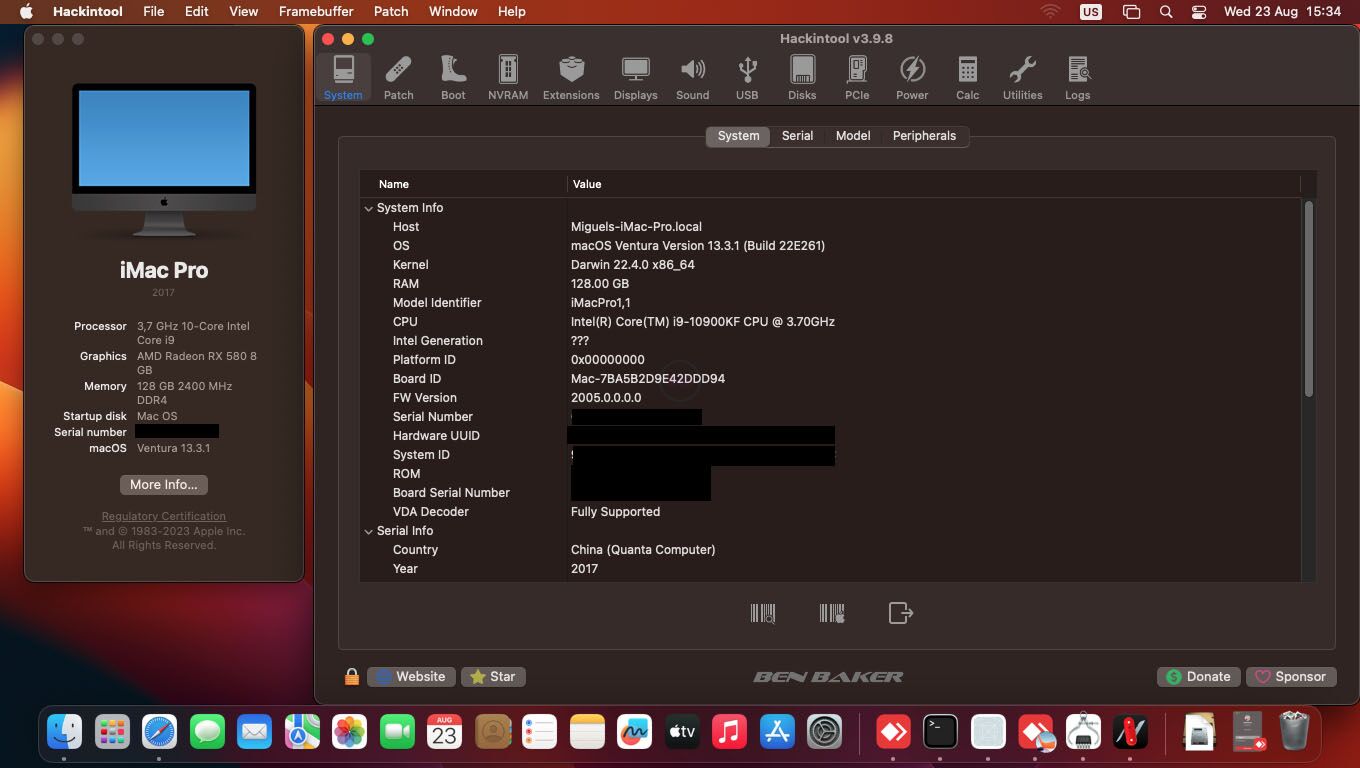
Task: Open the Logs toolbar section
Action: point(1077,78)
